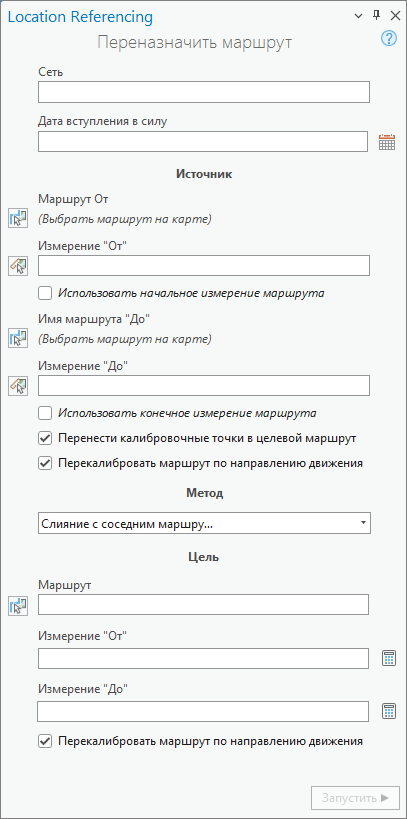Click select-route-on-map icon beside Маршрут От
This screenshot has width=407, height=819.
pyautogui.click(x=18, y=218)
